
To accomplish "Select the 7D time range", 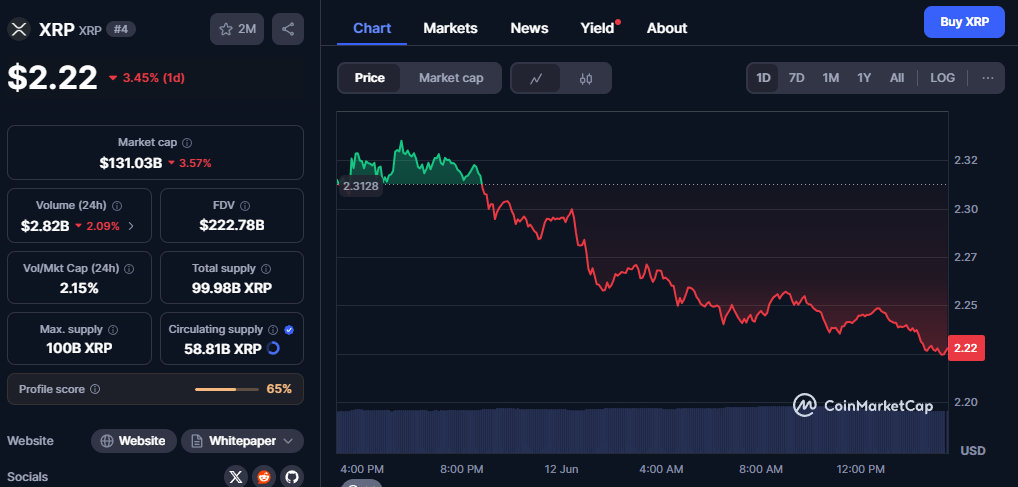I will coord(797,78).
